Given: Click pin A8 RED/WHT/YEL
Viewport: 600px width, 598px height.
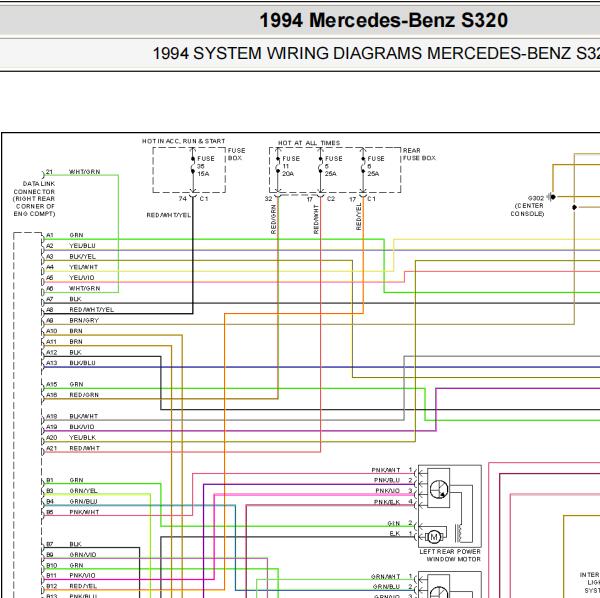Looking at the screenshot, I should tap(80, 310).
